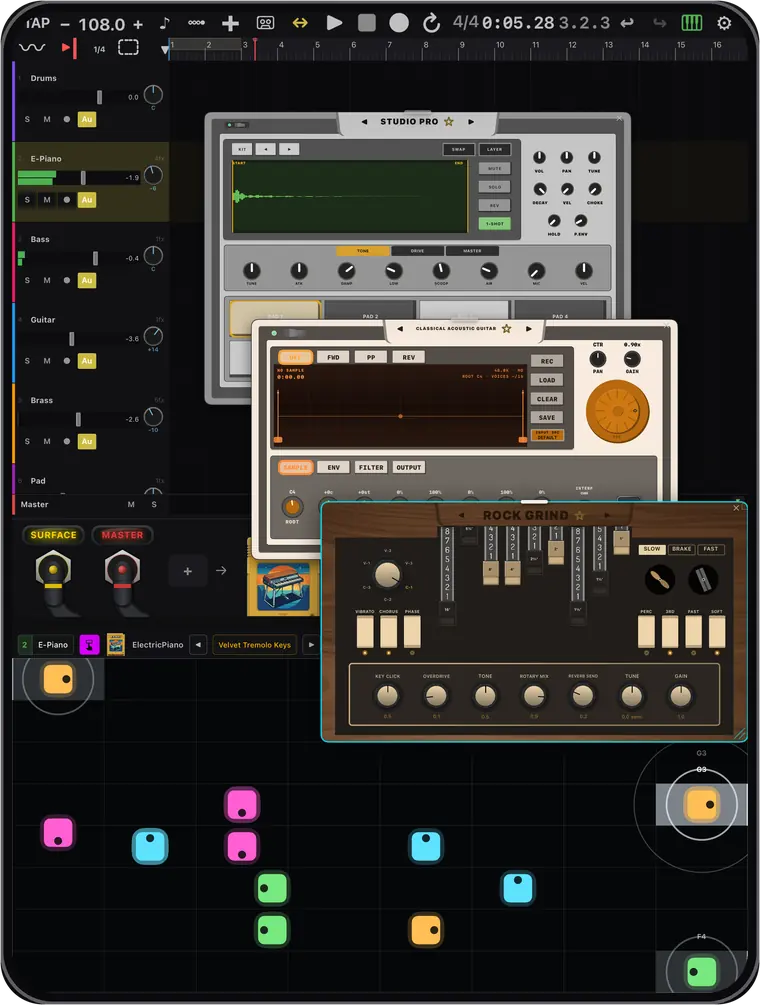Select the SURFACE controller

[53, 535]
